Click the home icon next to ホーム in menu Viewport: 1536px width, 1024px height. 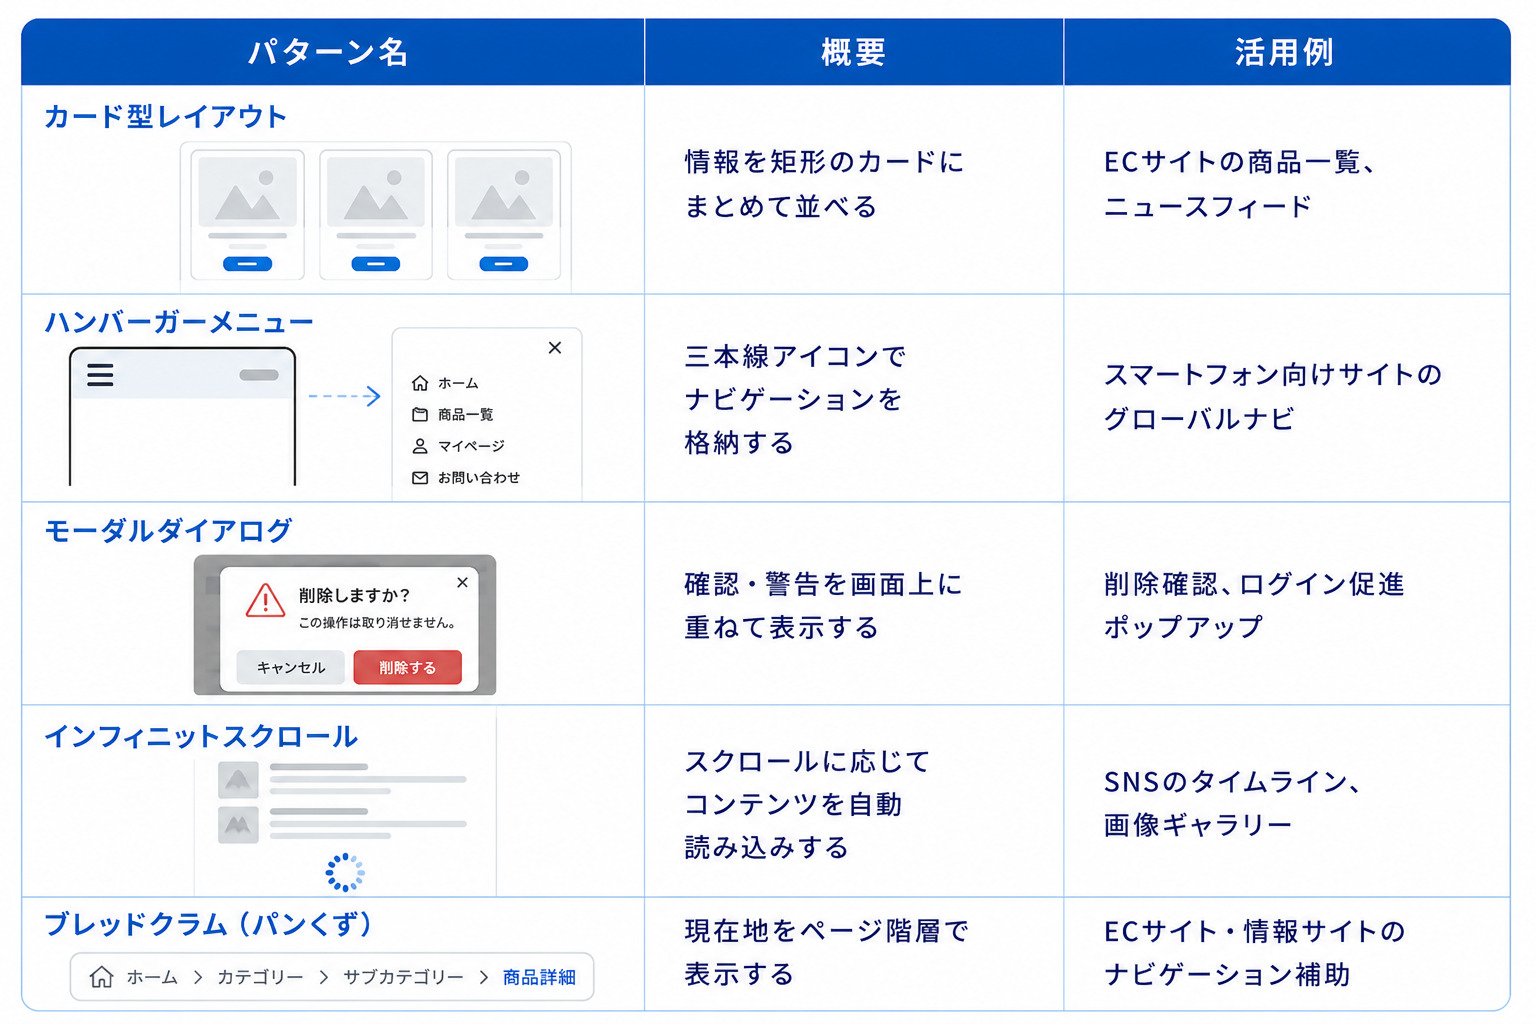pos(420,383)
